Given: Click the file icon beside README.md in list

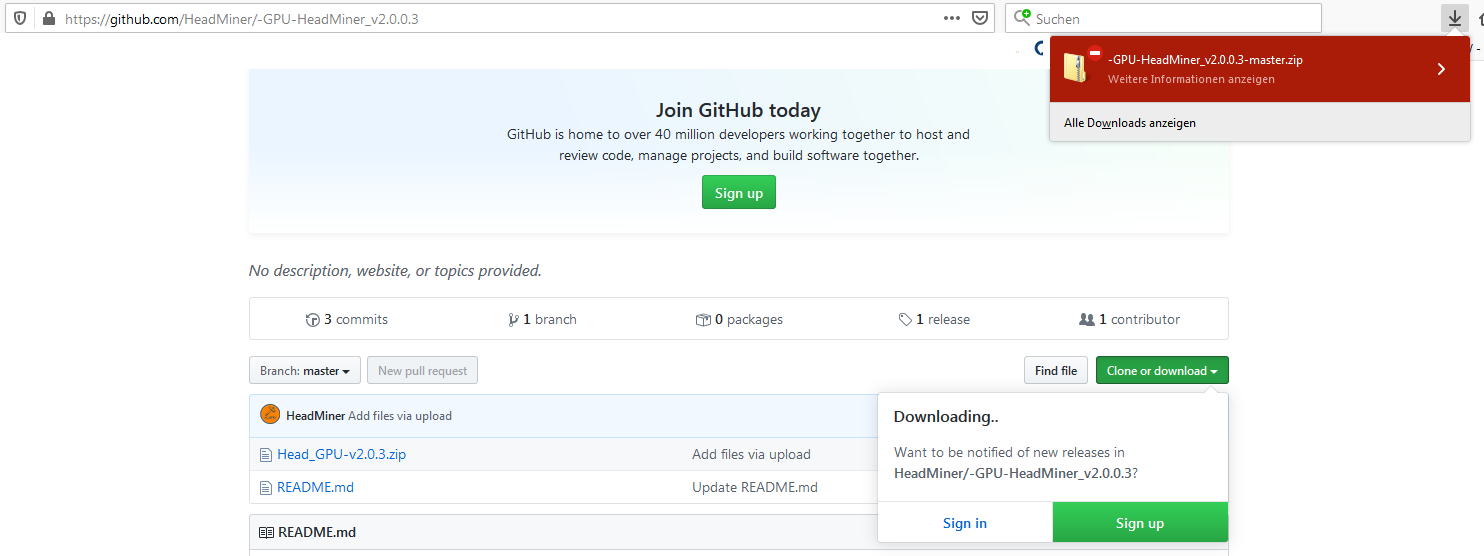Looking at the screenshot, I should [x=266, y=488].
